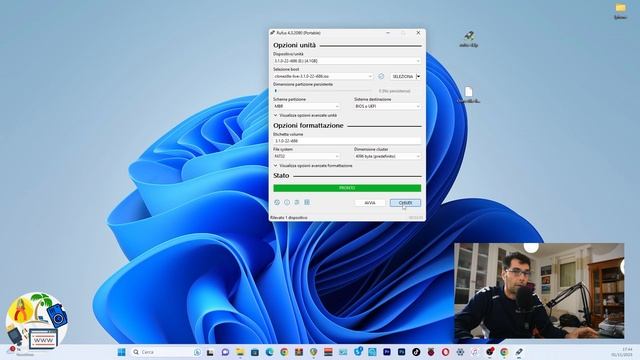Open Opera browser from the taskbar
The image size is (640, 360).
pyautogui.click(x=446, y=352)
